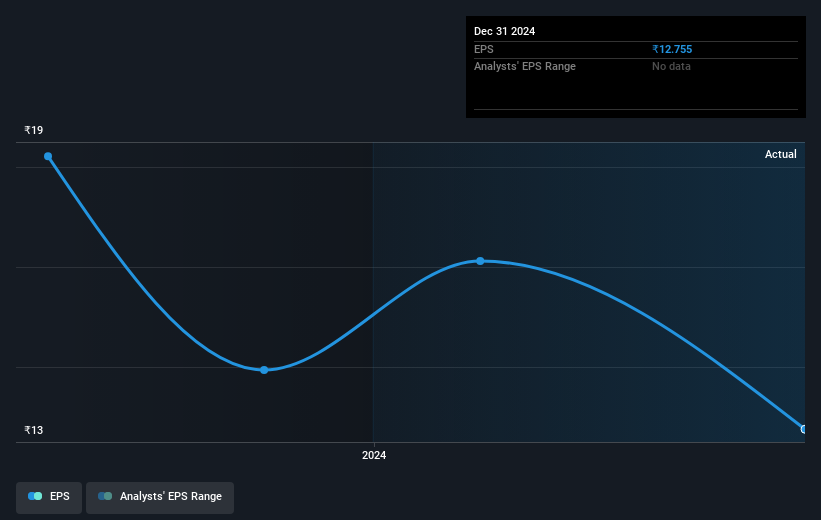The height and width of the screenshot is (520, 821).
Task: Click the 'EPS' row label in tooltip
Action: point(484,49)
